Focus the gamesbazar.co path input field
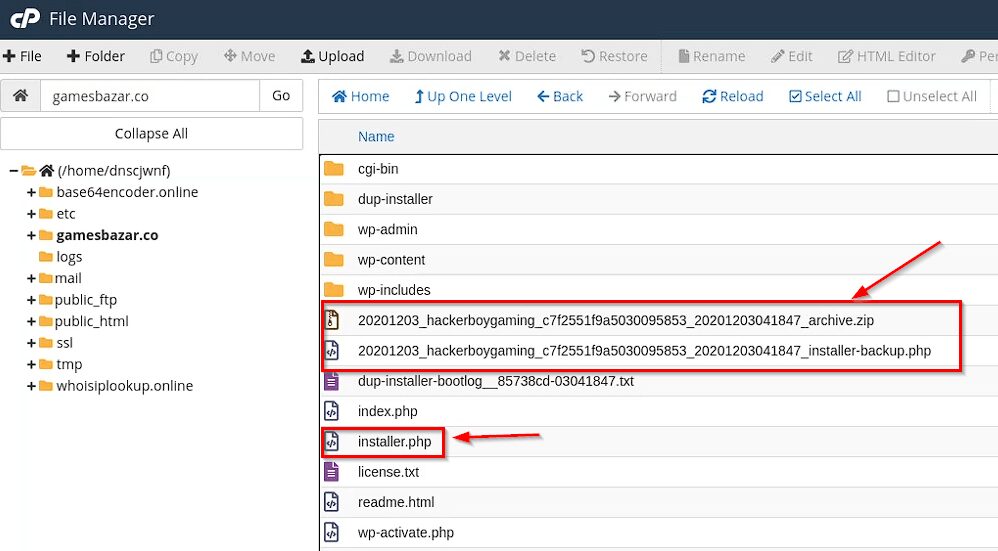The image size is (998, 551). tap(150, 95)
